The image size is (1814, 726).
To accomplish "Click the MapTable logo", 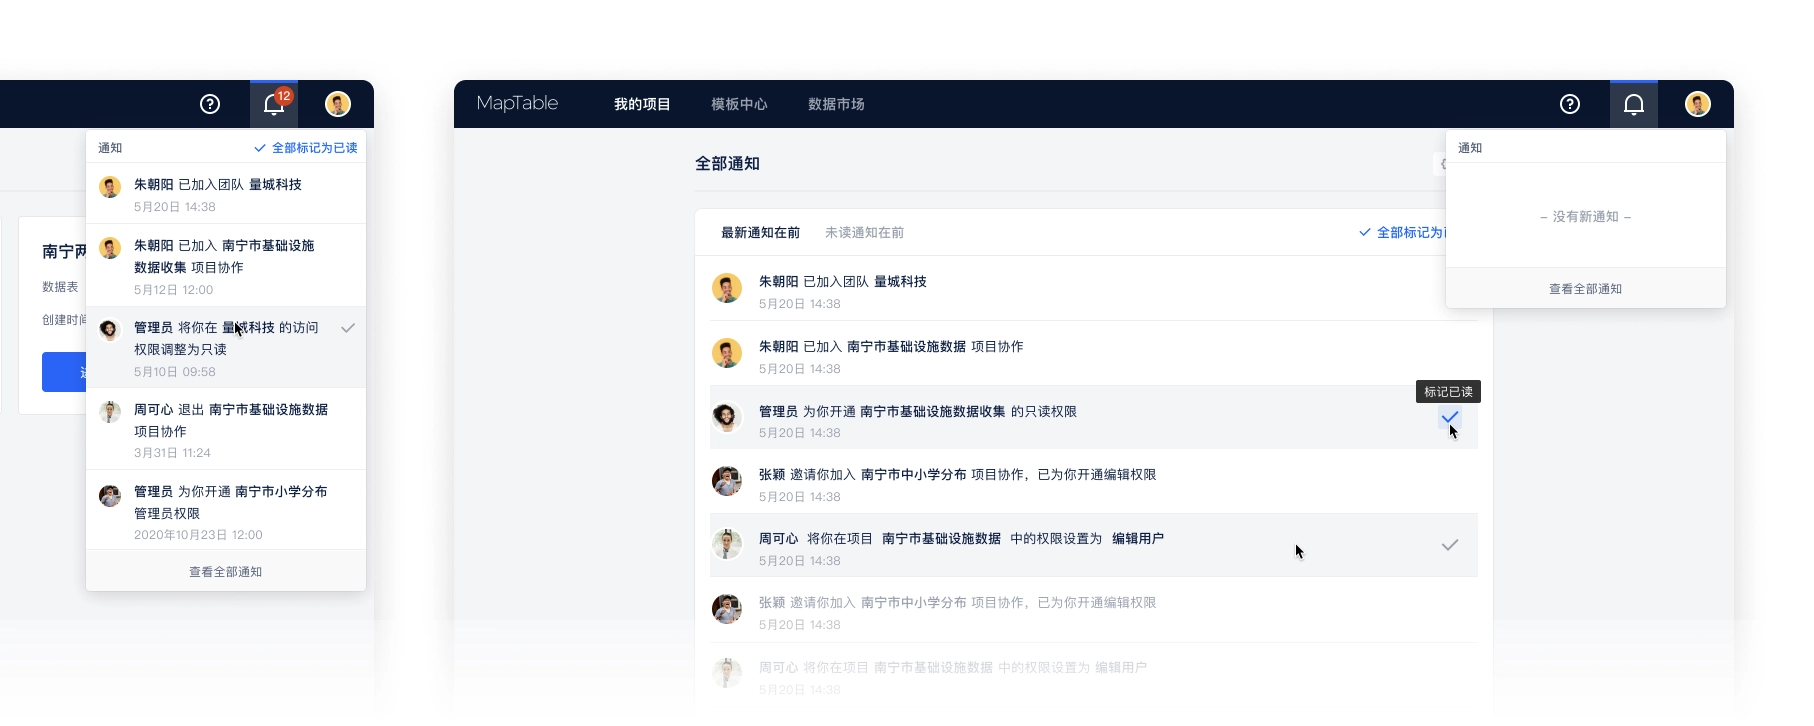I will 517,103.
